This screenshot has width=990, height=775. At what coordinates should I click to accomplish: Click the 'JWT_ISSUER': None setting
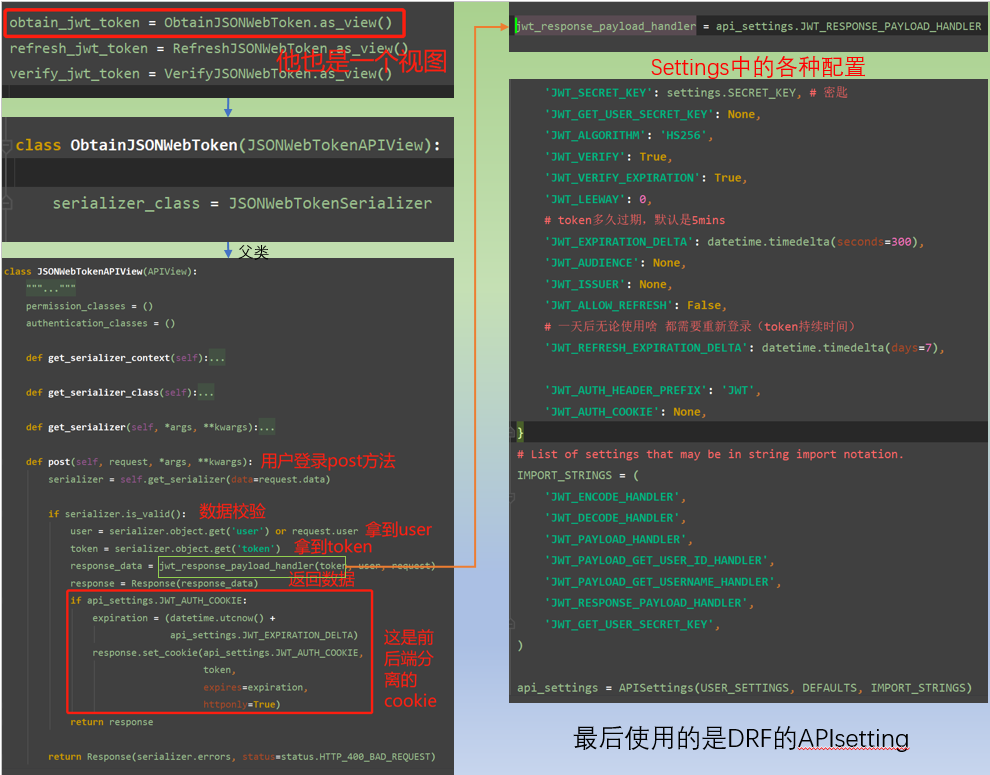(609, 285)
